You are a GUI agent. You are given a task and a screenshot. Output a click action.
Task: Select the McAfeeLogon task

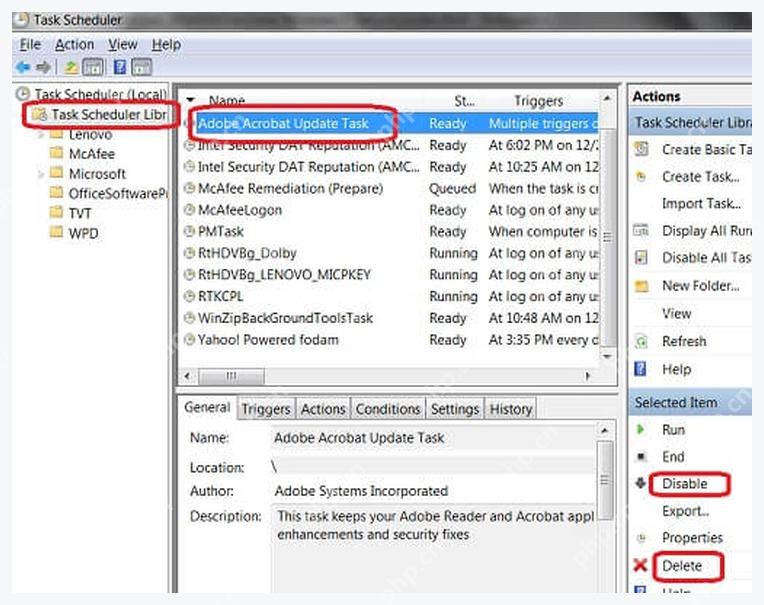[x=390, y=210]
